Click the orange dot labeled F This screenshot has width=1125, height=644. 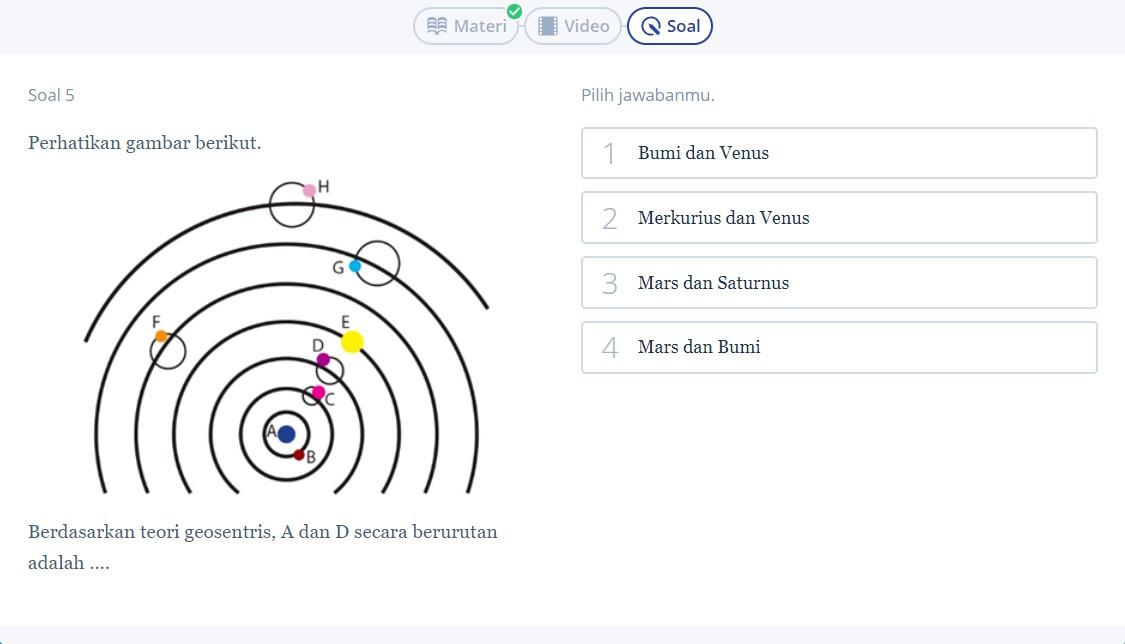coord(161,336)
